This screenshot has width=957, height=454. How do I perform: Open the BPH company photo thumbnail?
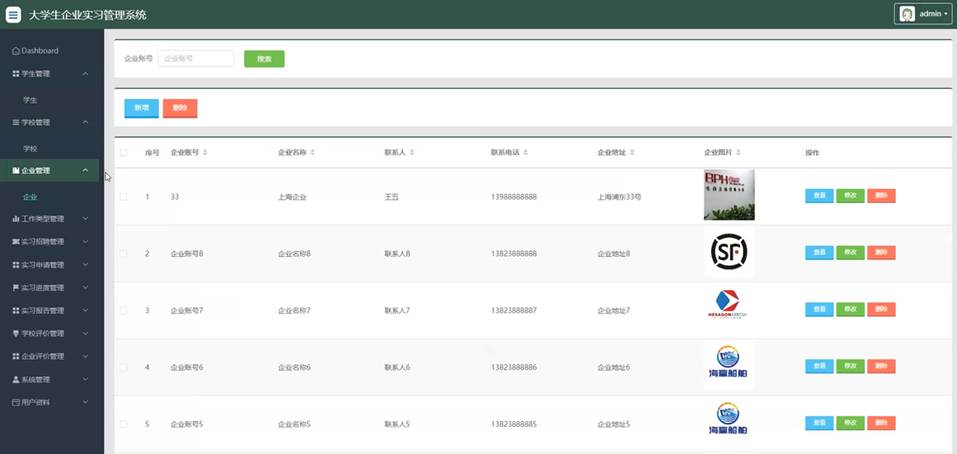(x=729, y=195)
